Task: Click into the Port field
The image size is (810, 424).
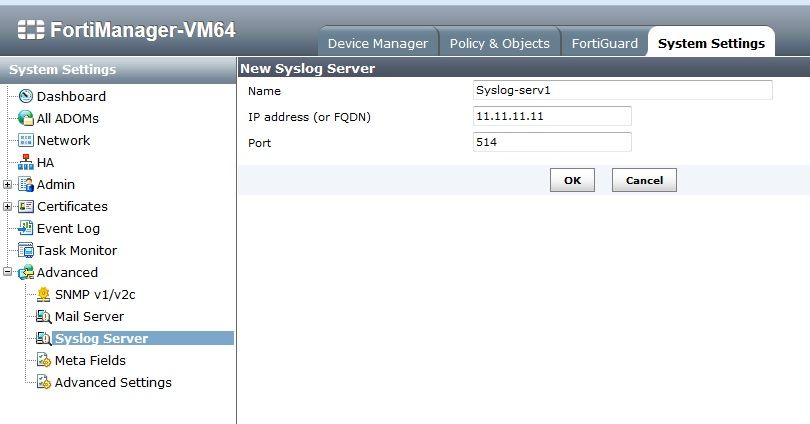Action: 552,142
